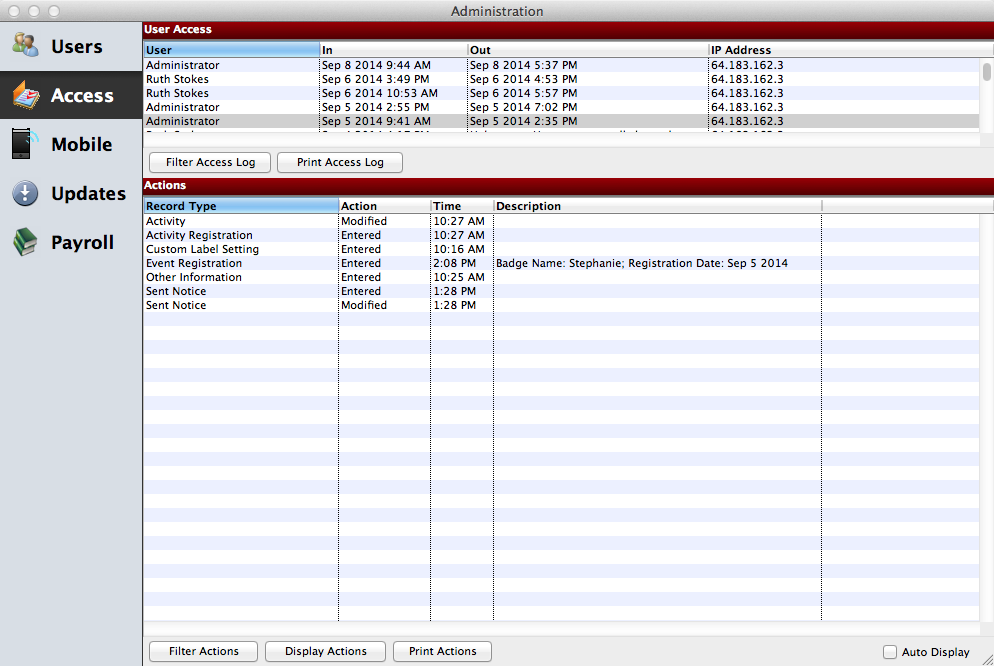Sort access log by User column
The height and width of the screenshot is (666, 994).
[230, 50]
